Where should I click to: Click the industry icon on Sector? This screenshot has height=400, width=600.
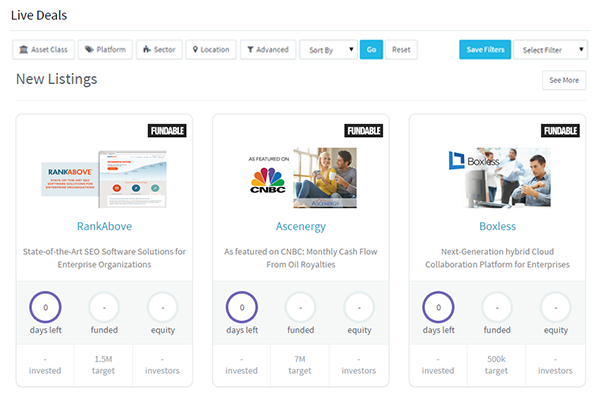click(147, 49)
